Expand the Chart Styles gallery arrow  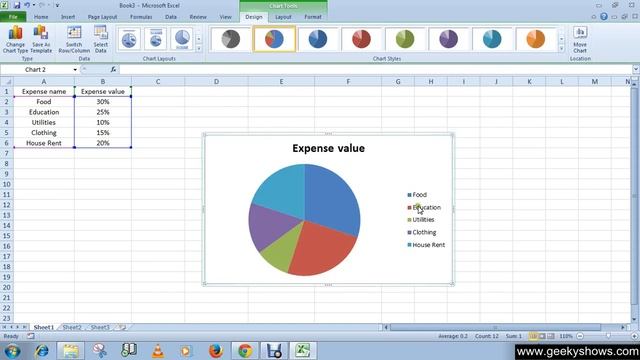point(562,49)
